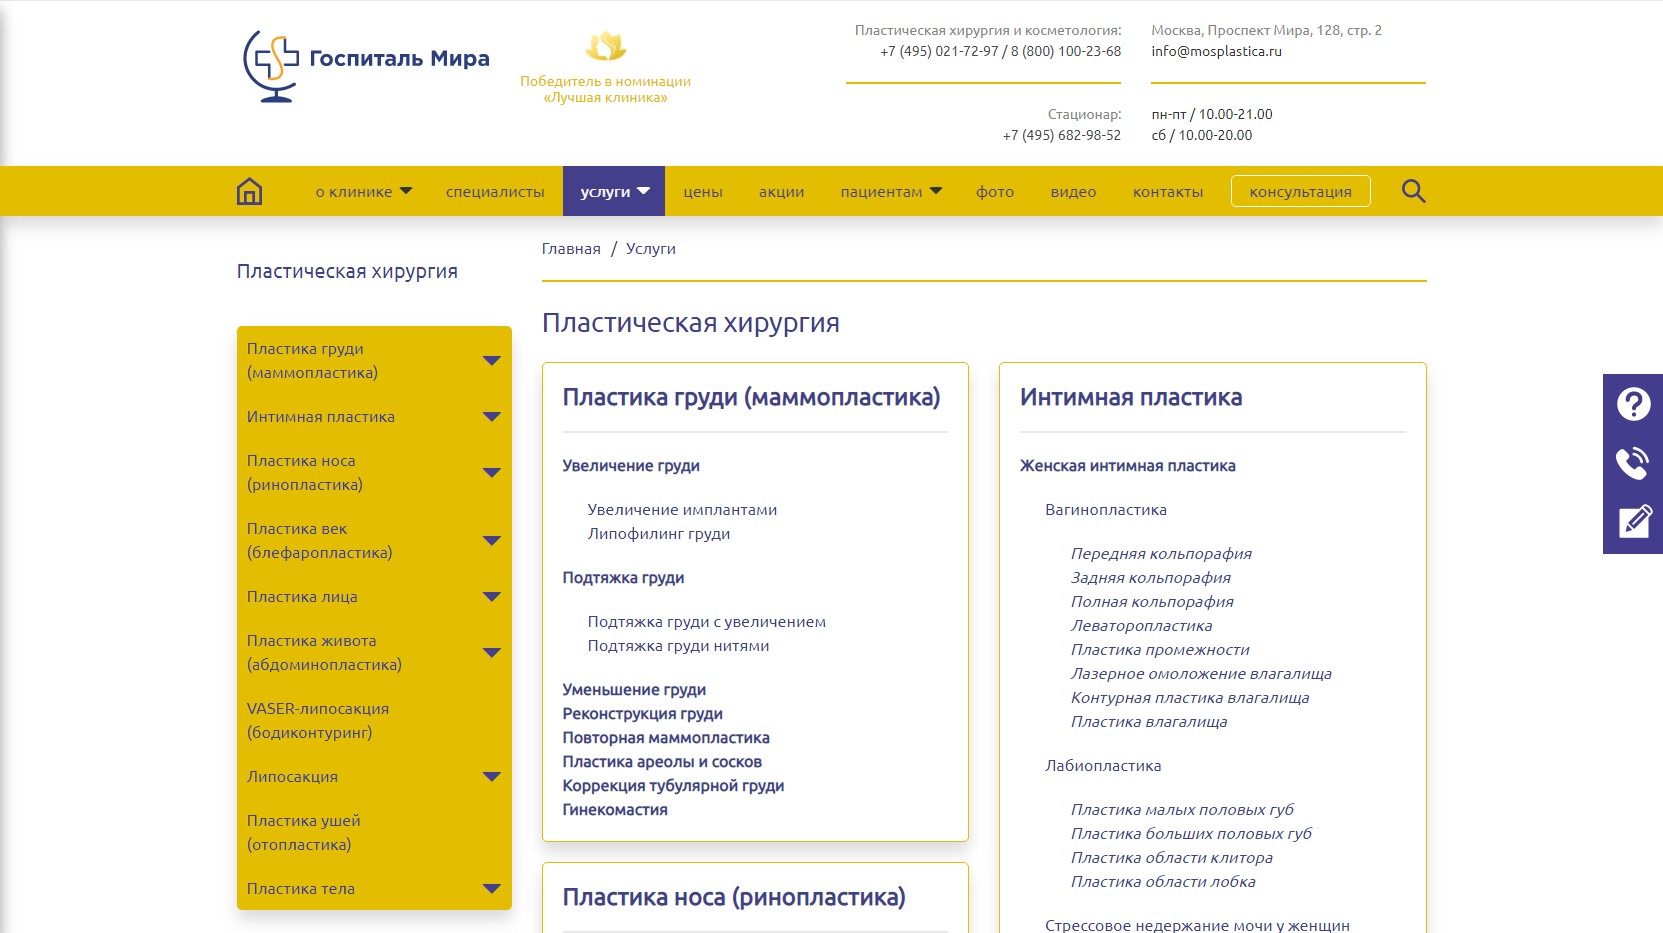
Task: Open the 'о клинике' dropdown menu
Action: (x=363, y=192)
